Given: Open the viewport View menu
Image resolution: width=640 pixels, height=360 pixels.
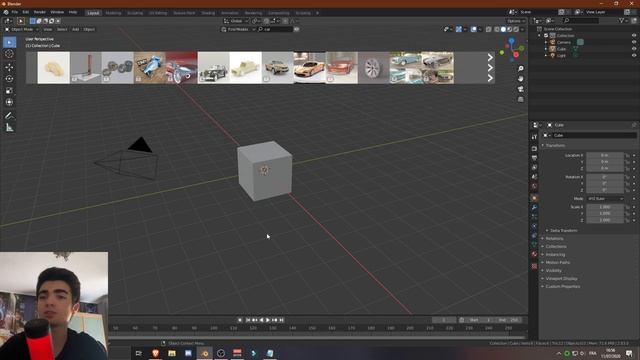Looking at the screenshot, I should point(48,29).
